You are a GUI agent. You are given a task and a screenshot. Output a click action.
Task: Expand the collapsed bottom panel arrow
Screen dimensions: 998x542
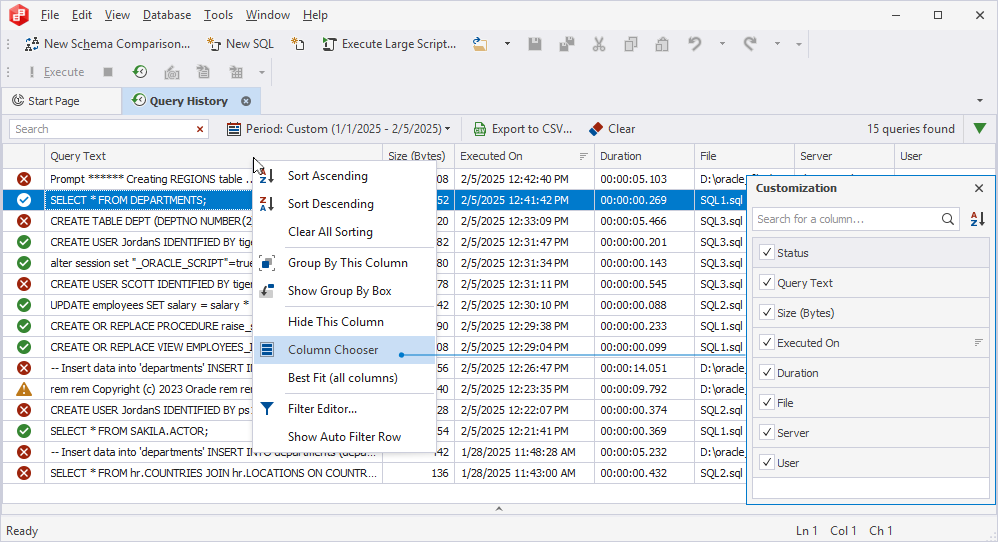499,508
